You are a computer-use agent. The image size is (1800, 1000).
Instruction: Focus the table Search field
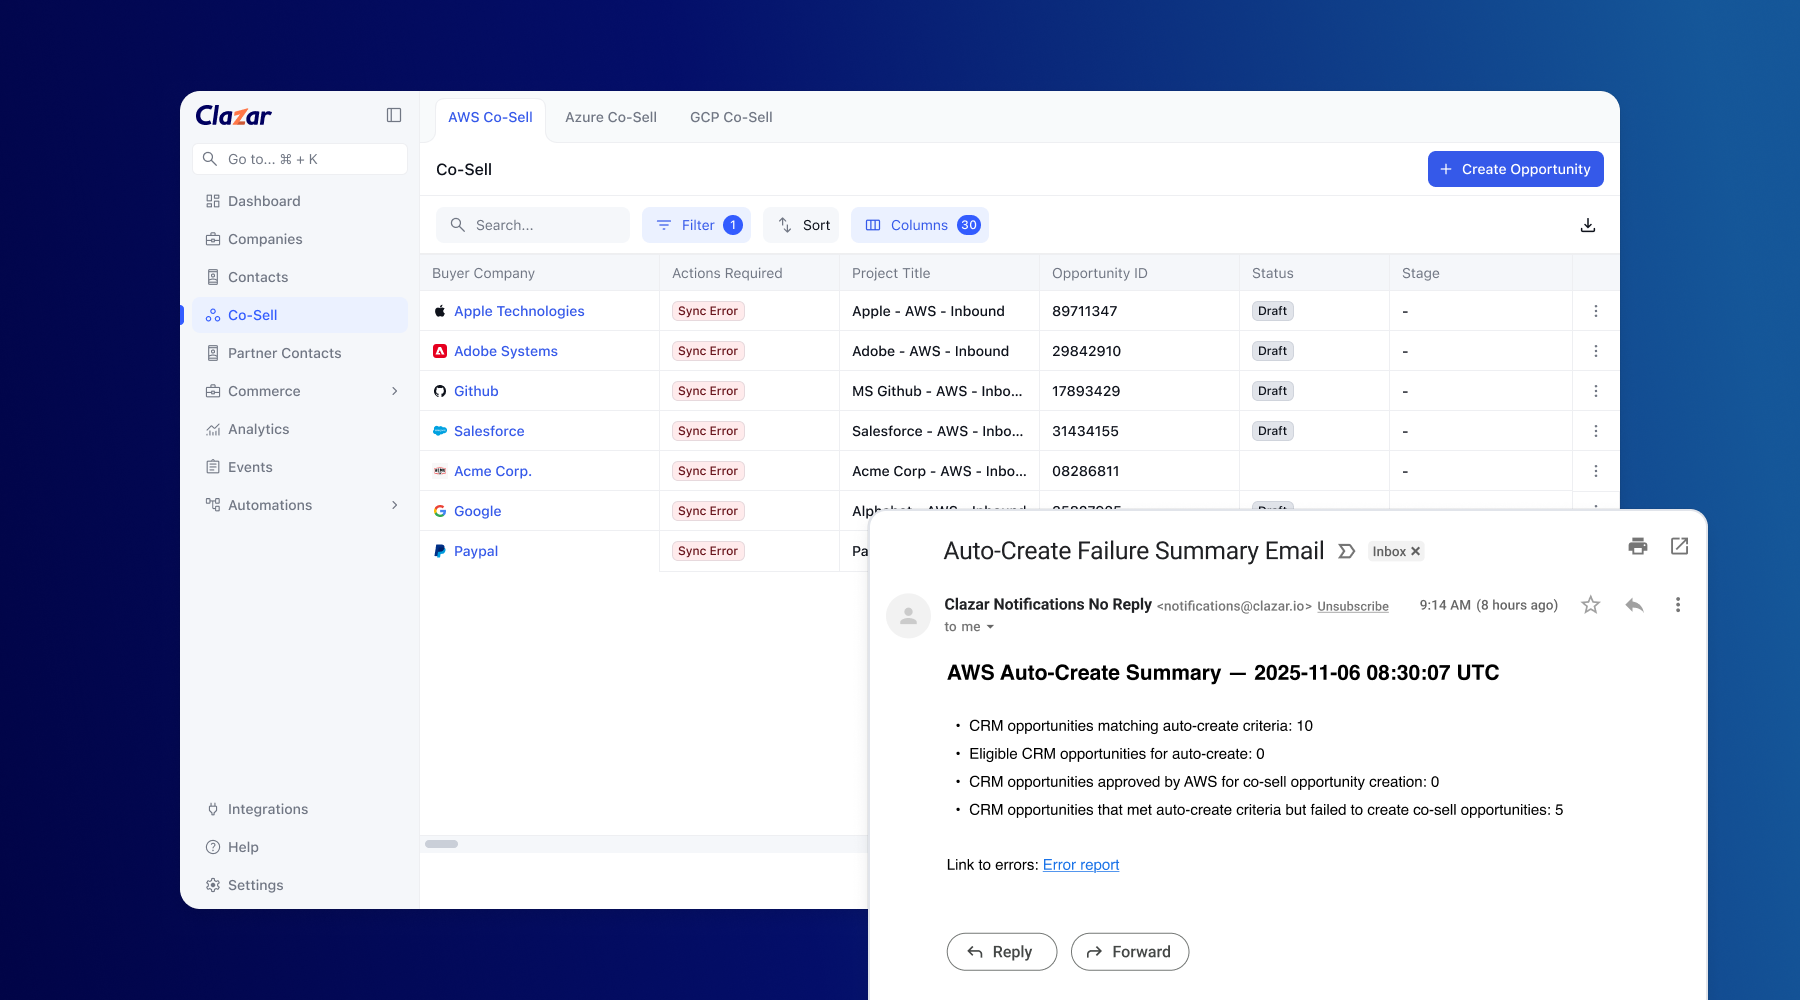click(533, 225)
